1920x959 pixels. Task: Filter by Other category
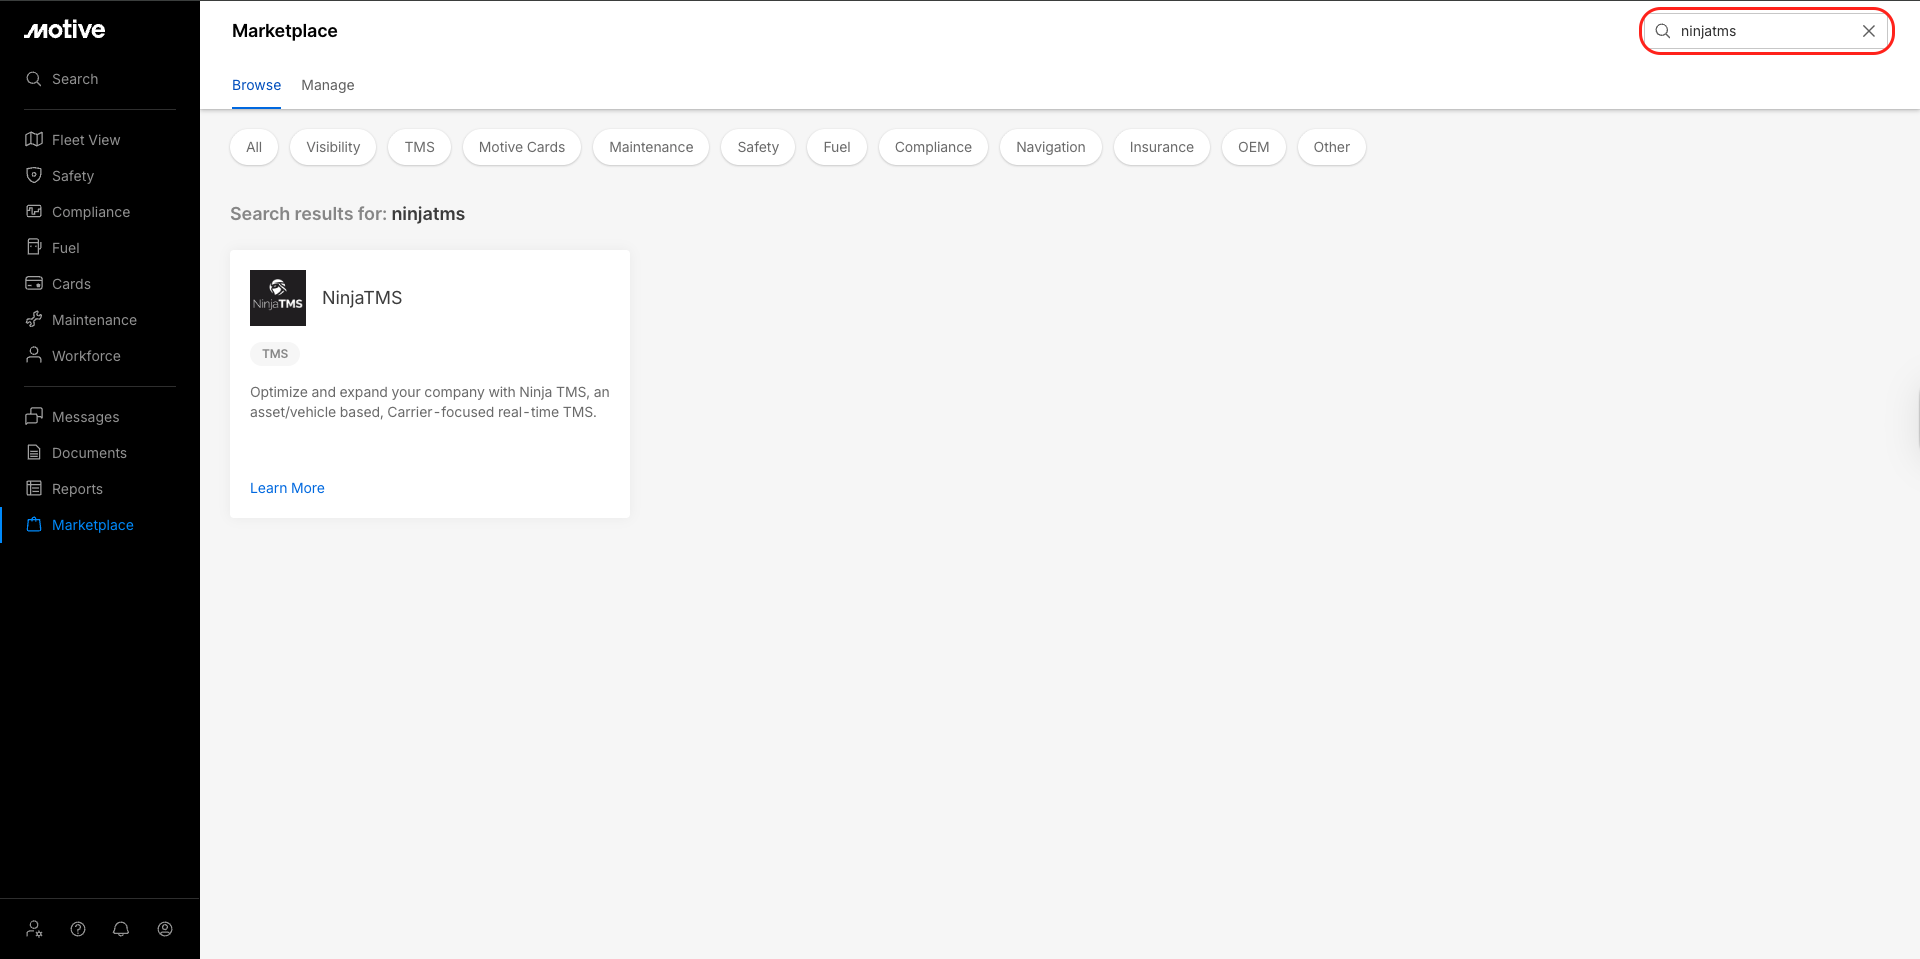[x=1332, y=147]
